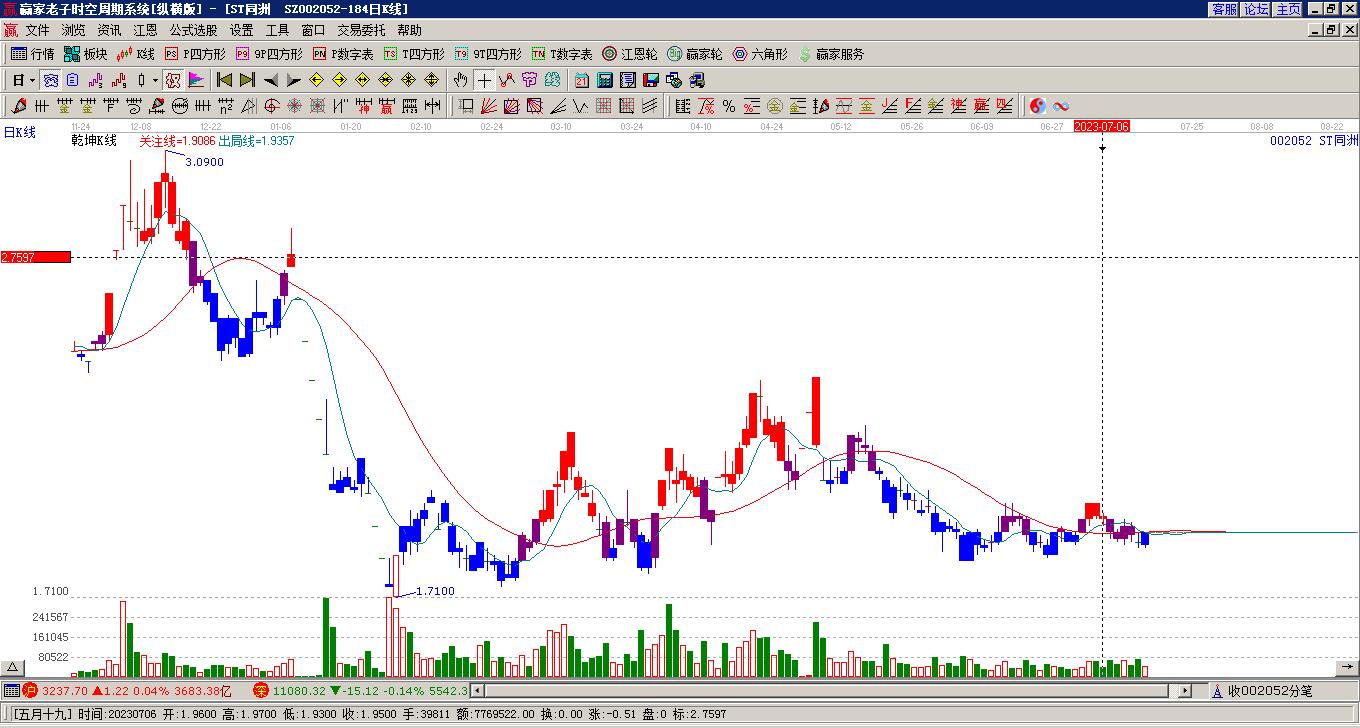Select the hand pan tool
This screenshot has width=1360, height=728.
click(460, 80)
